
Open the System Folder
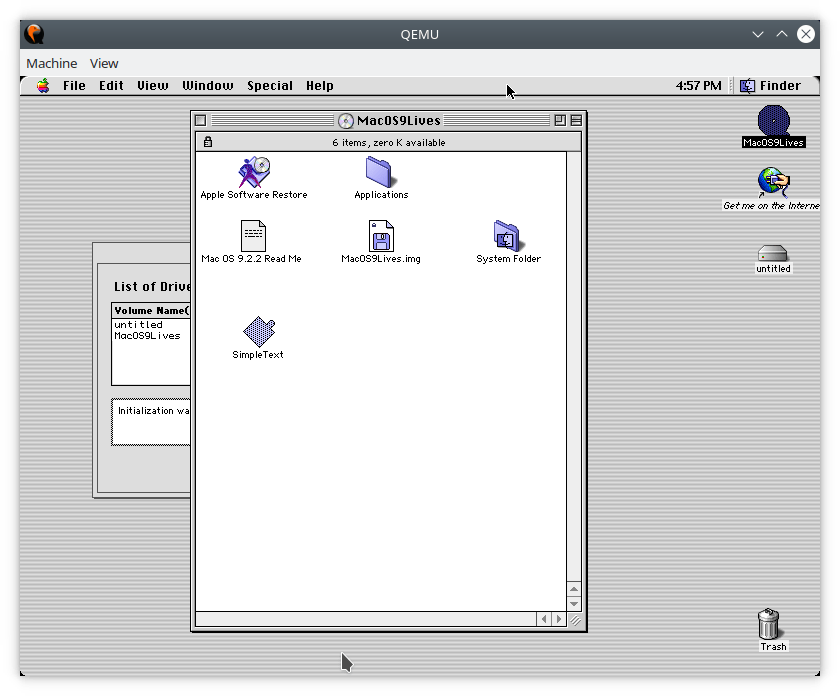tap(507, 235)
